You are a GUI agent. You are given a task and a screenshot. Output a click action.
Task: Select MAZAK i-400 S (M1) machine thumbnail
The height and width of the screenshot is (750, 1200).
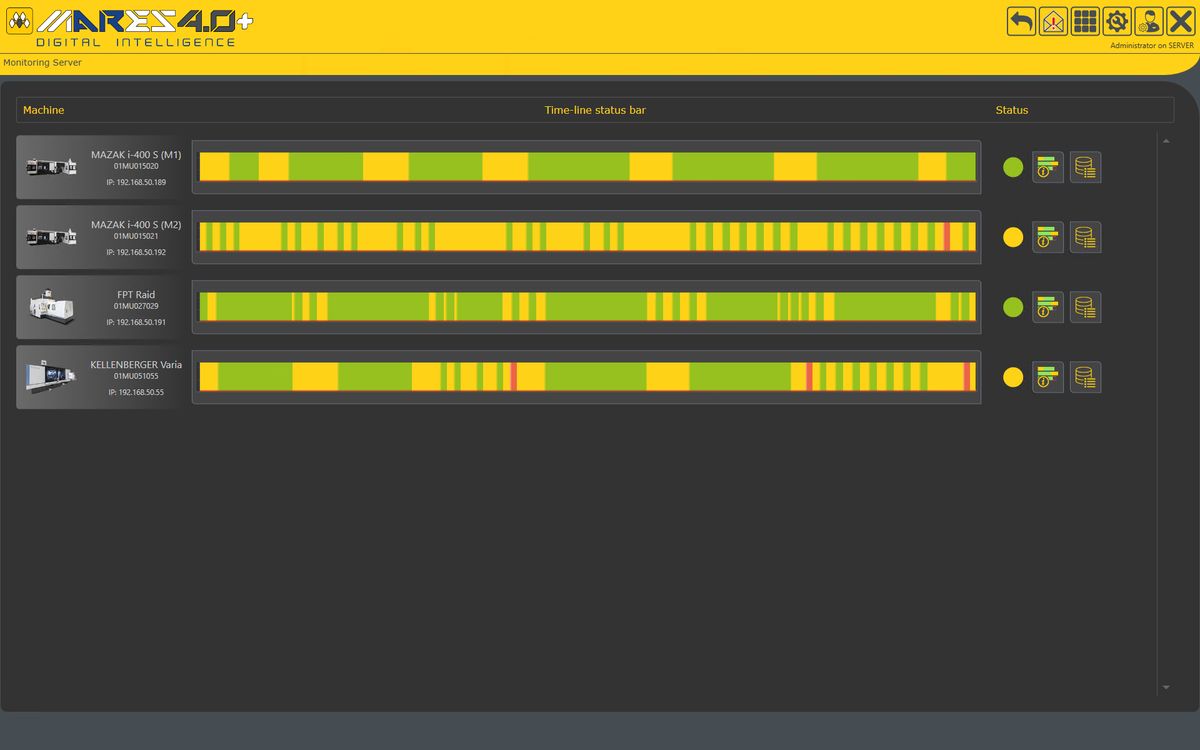(x=51, y=167)
